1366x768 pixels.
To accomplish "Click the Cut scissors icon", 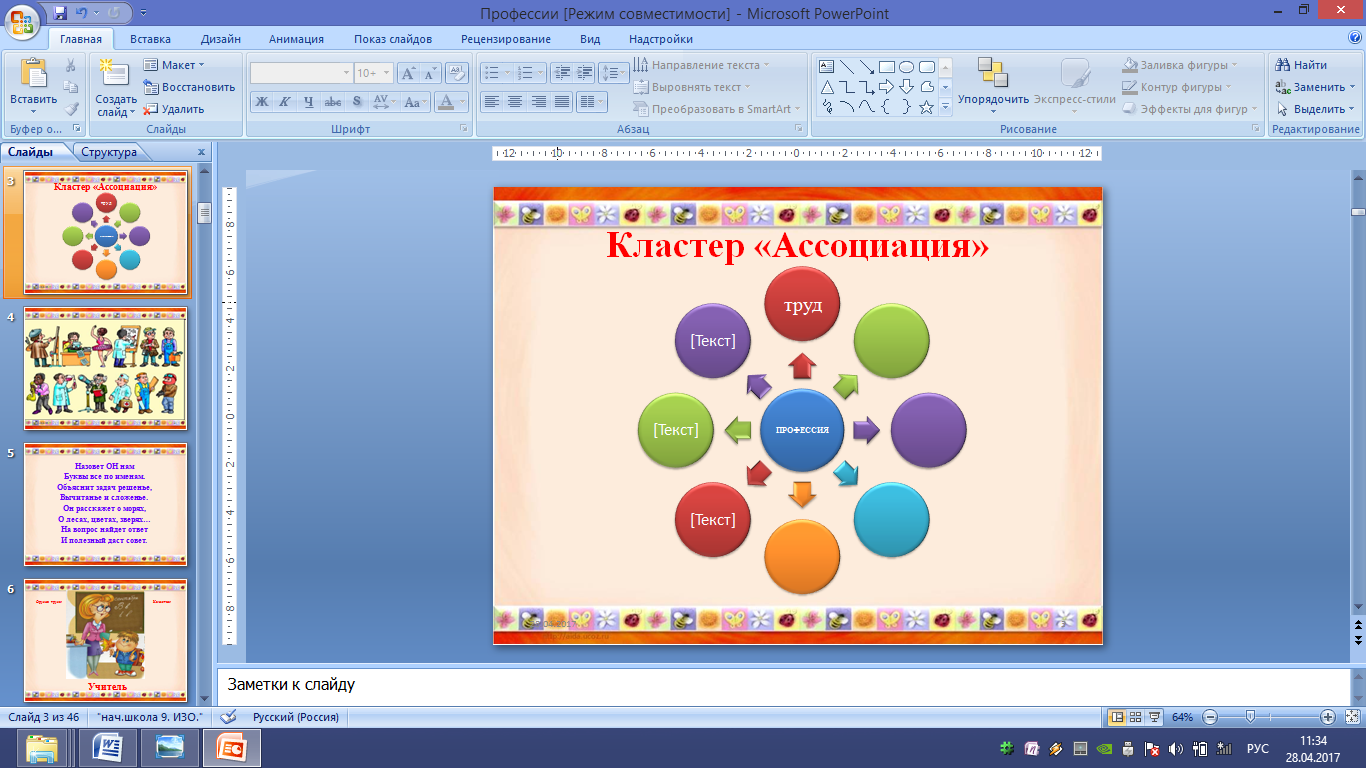I will (x=70, y=65).
